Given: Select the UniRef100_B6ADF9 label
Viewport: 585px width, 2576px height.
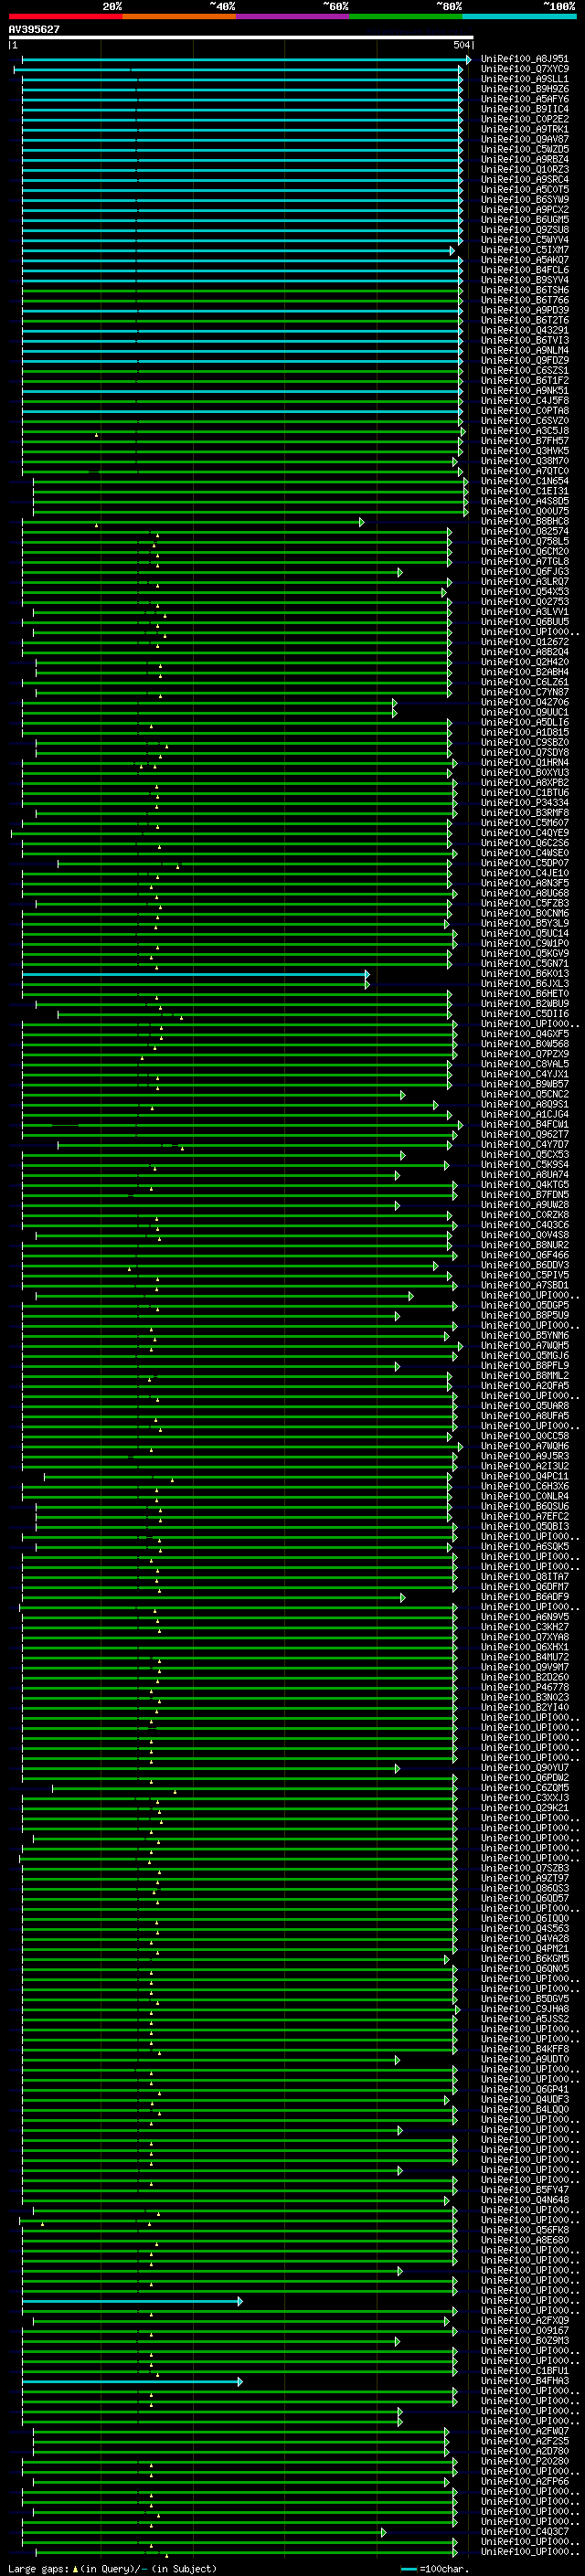Looking at the screenshot, I should tap(524, 1597).
